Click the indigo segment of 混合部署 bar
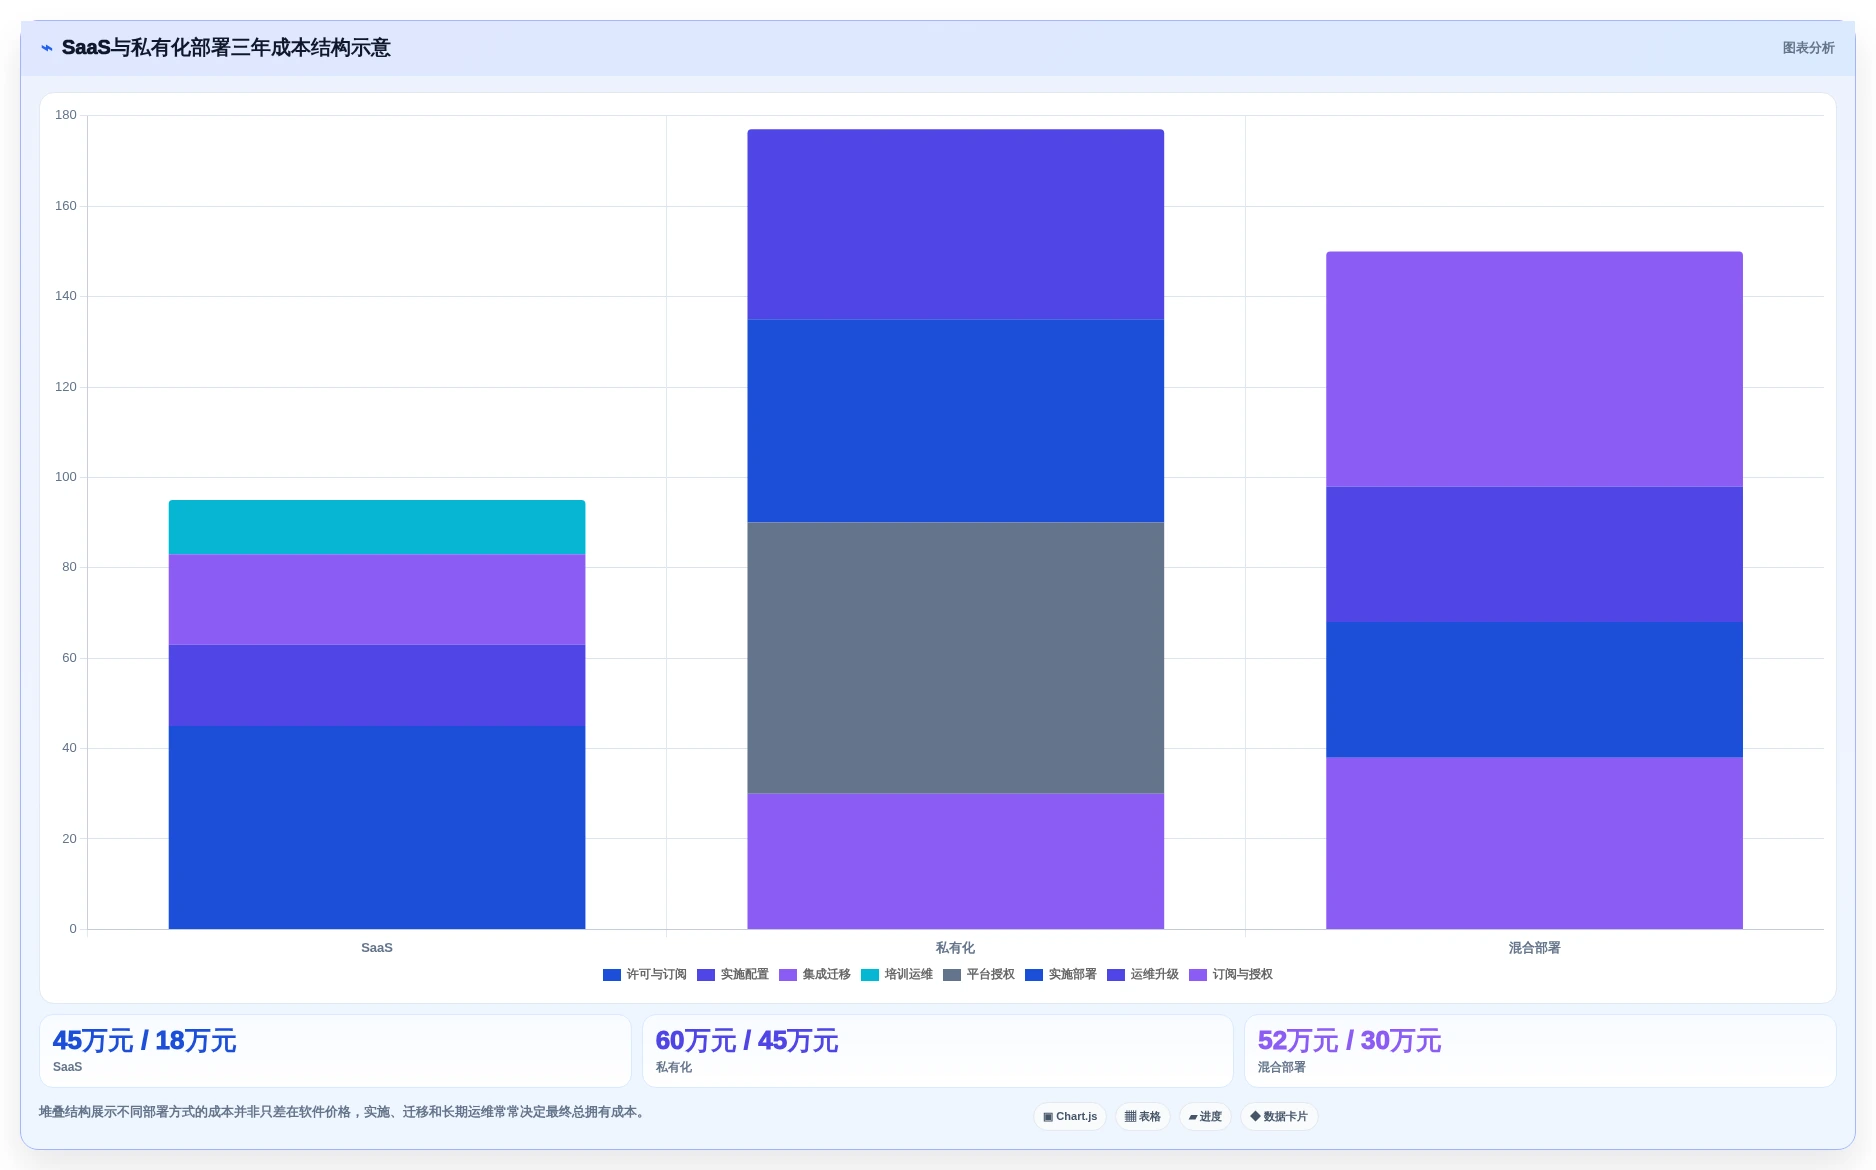1876x1170 pixels. (x=1534, y=554)
